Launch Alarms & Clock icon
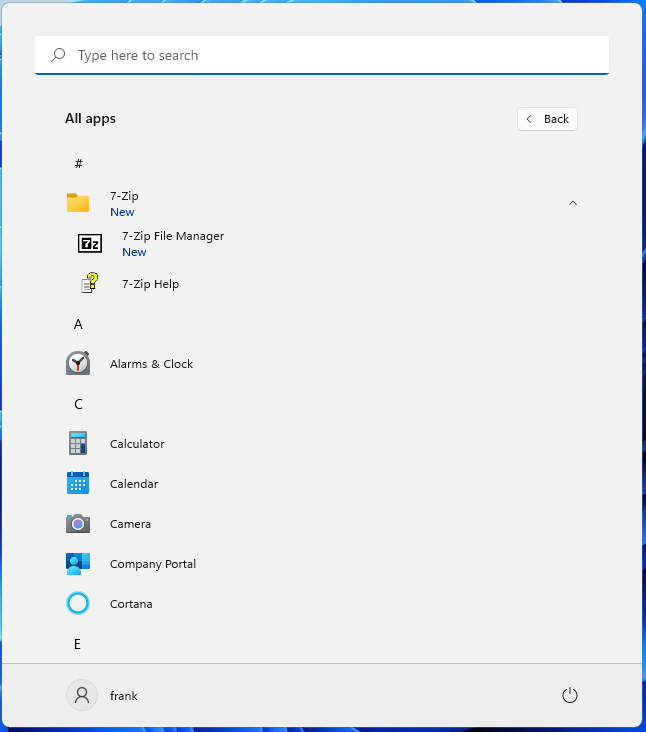 click(x=78, y=363)
